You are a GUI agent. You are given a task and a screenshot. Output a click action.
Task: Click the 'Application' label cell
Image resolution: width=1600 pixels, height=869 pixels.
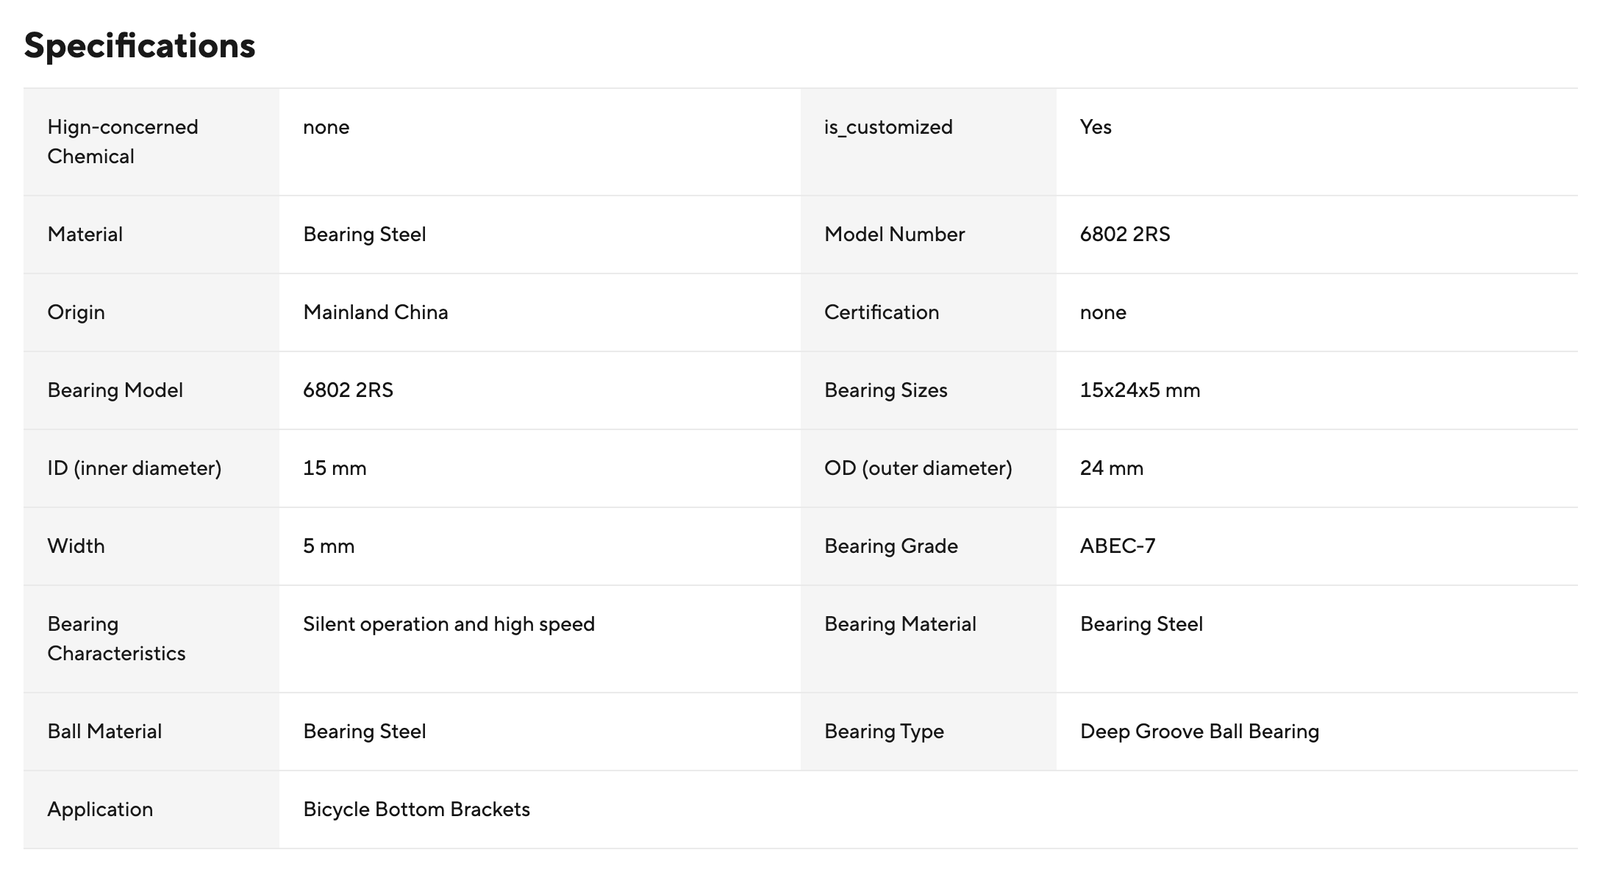(151, 809)
